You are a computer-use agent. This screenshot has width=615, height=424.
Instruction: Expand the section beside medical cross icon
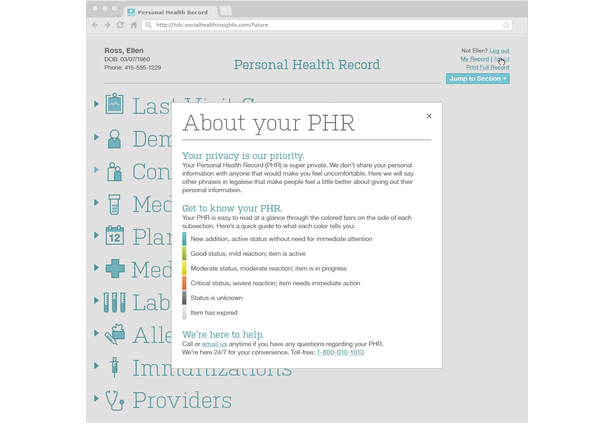pyautogui.click(x=96, y=268)
